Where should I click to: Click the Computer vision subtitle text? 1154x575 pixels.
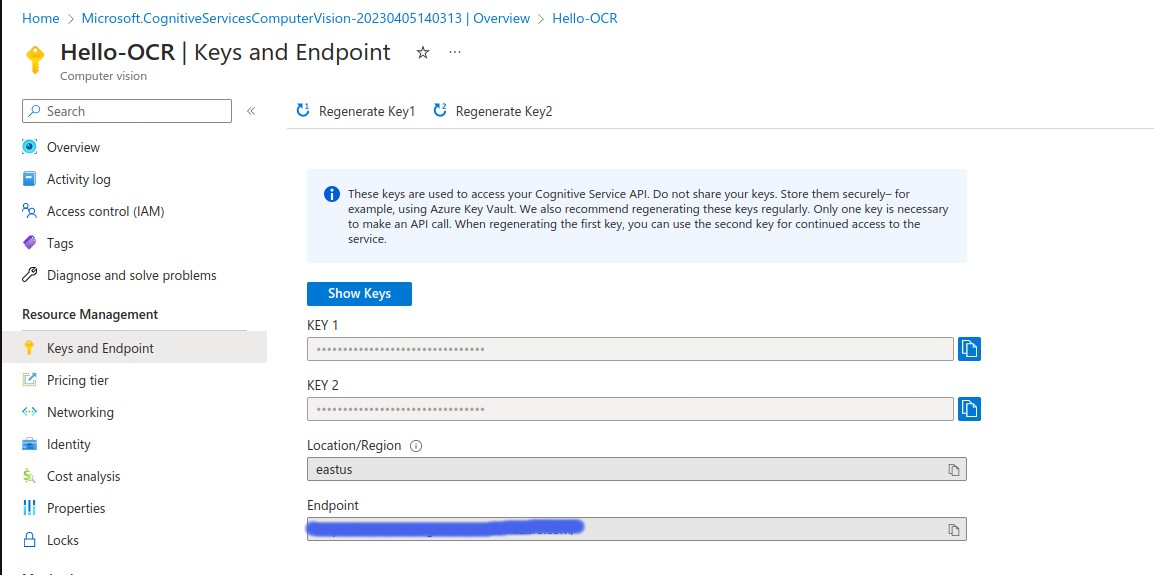pyautogui.click(x=103, y=76)
